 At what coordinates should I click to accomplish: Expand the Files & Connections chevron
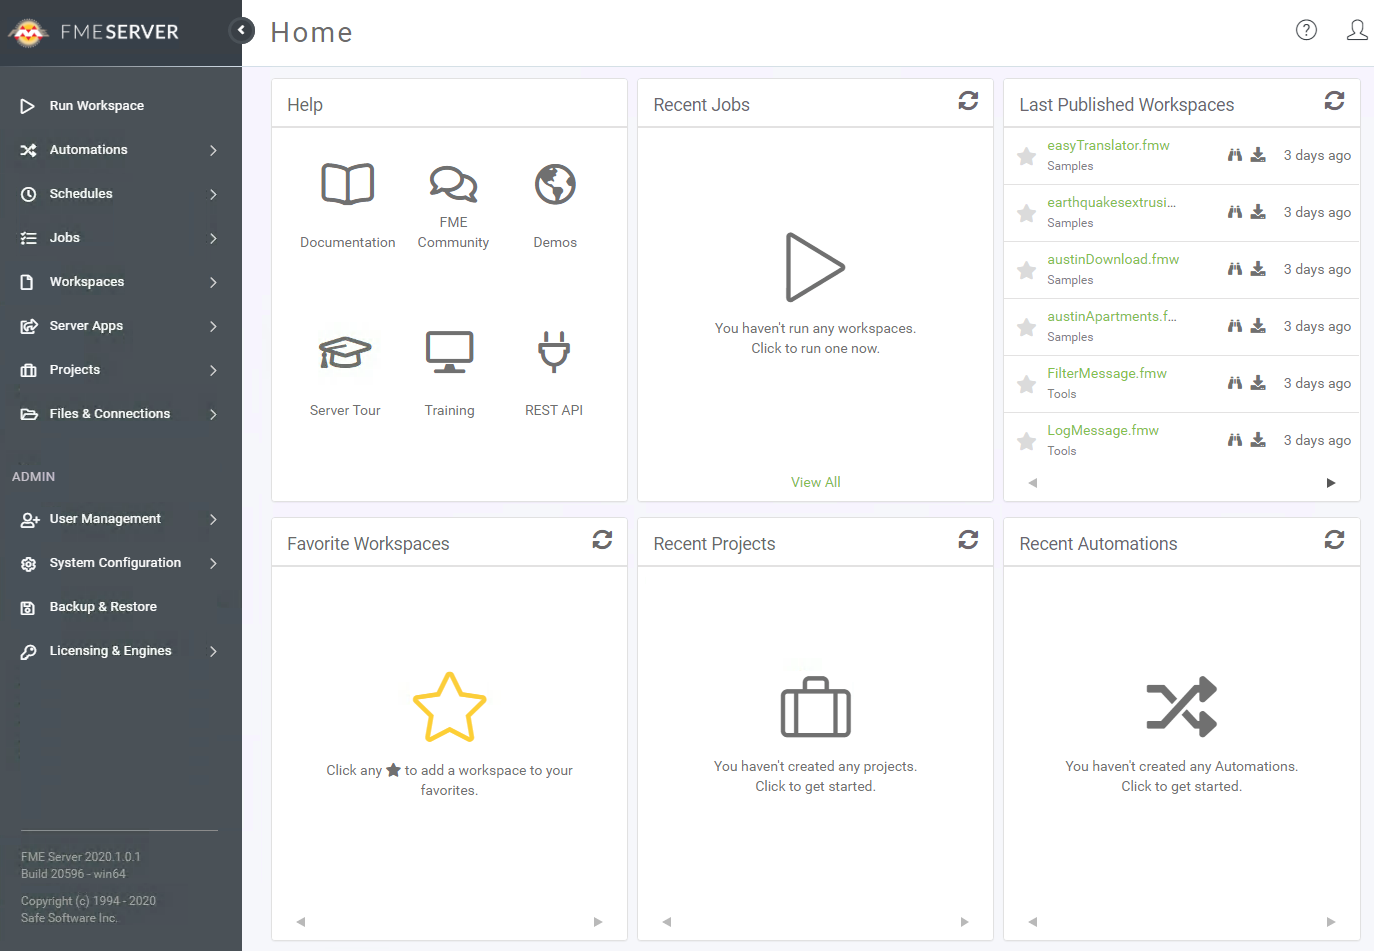213,414
